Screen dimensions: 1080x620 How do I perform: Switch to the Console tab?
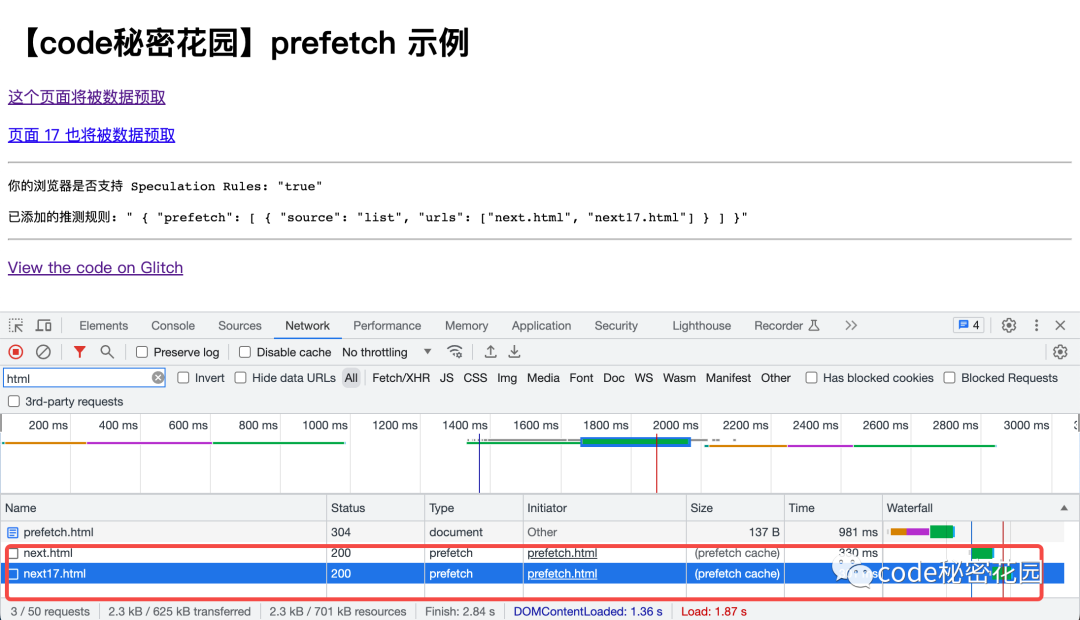[x=172, y=325]
